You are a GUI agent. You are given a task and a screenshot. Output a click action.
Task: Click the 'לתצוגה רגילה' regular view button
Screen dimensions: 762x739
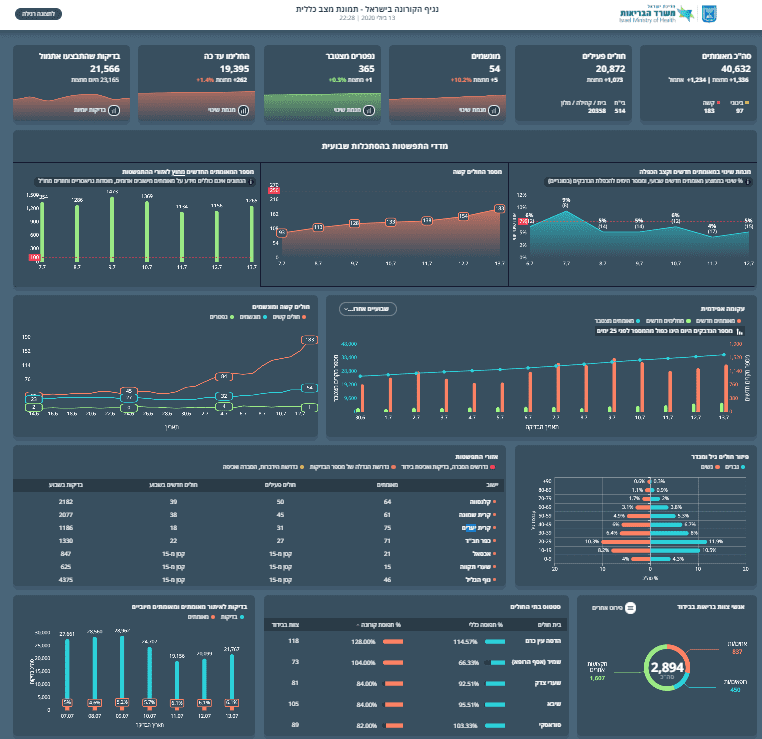(x=38, y=14)
